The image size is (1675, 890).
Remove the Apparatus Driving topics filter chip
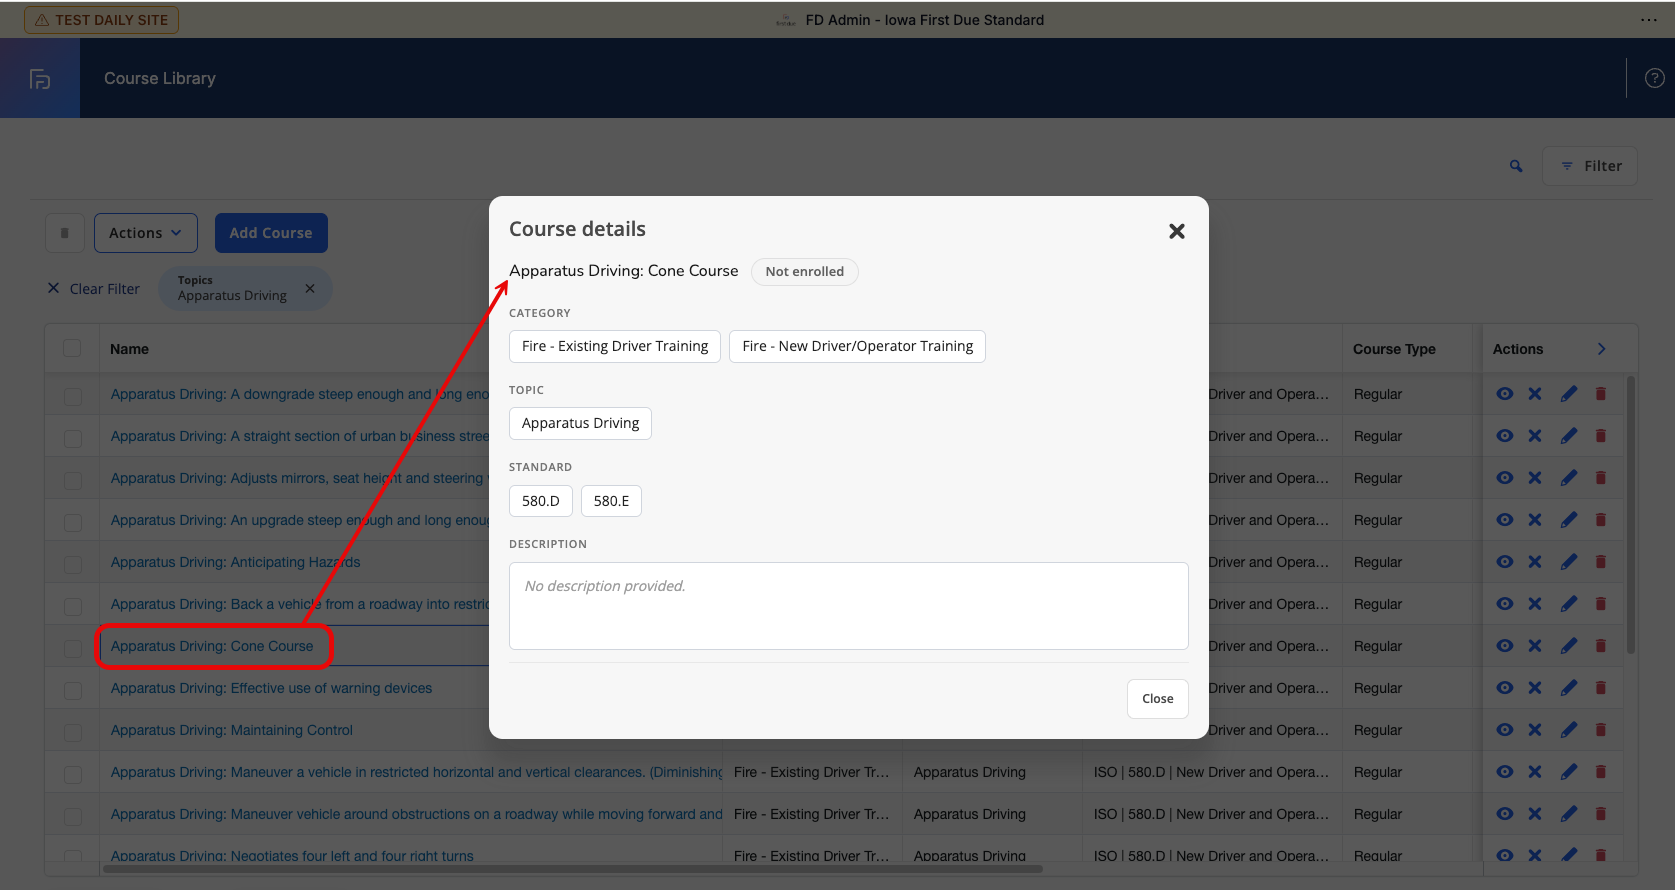(310, 288)
